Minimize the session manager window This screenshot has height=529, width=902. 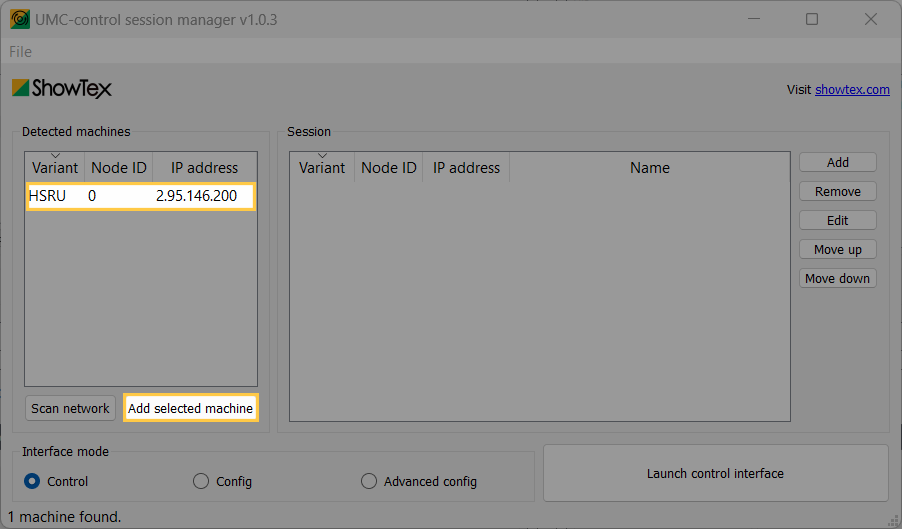(754, 20)
